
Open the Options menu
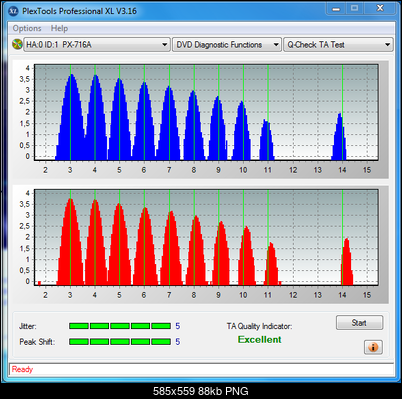point(27,28)
